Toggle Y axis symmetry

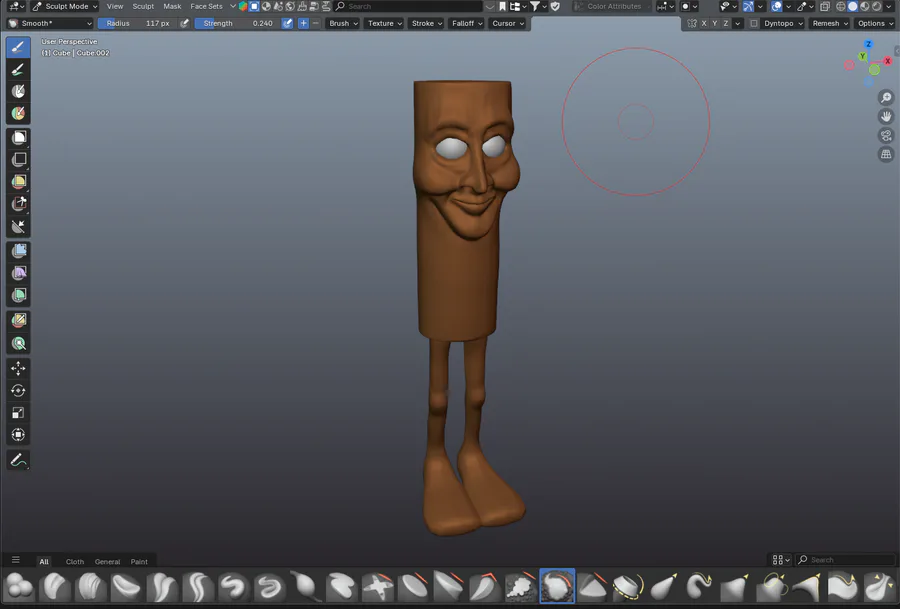715,24
